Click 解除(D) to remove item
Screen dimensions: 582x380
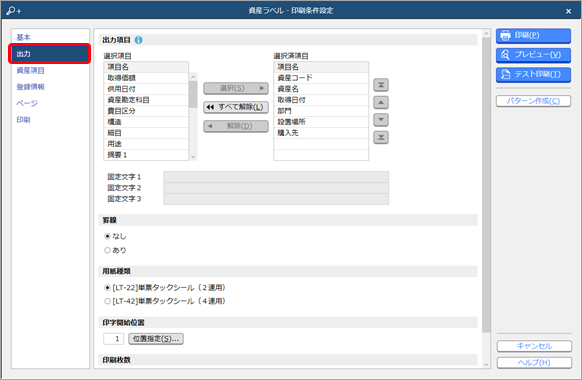(x=236, y=126)
